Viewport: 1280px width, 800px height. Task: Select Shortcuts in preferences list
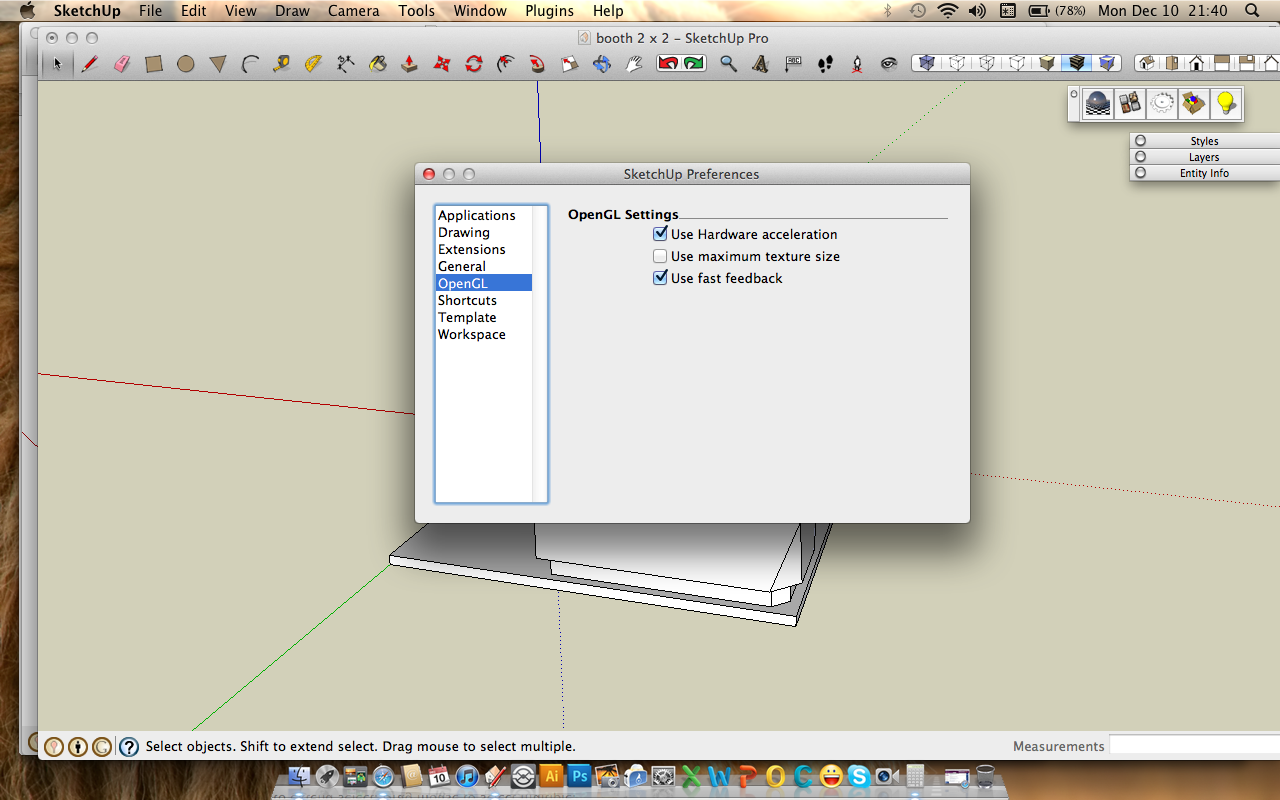point(467,300)
